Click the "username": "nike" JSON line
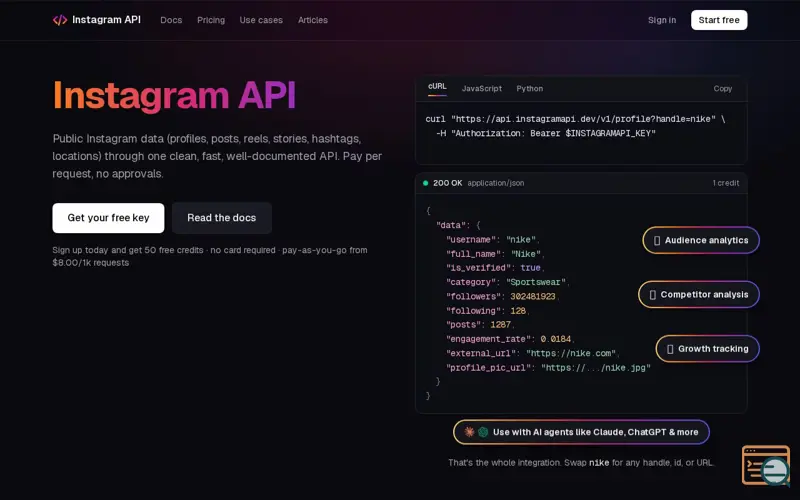This screenshot has width=800, height=500. [492, 240]
